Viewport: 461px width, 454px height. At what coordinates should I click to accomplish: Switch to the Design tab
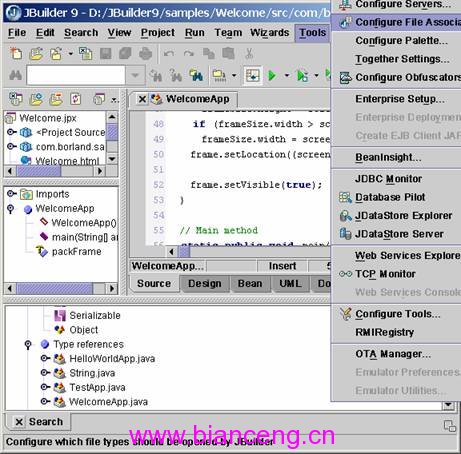pos(205,284)
